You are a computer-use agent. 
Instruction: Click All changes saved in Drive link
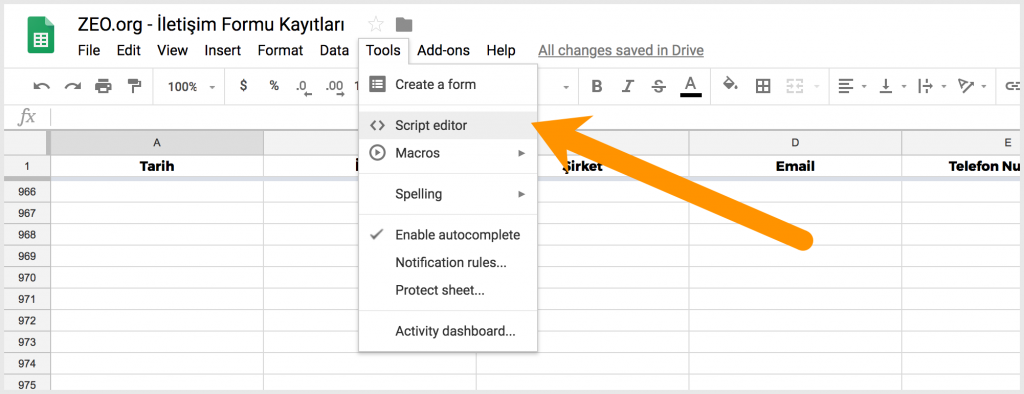[x=621, y=50]
